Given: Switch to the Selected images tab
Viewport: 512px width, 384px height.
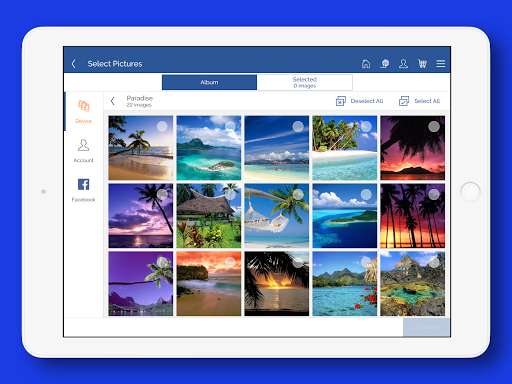Looking at the screenshot, I should tap(305, 82).
